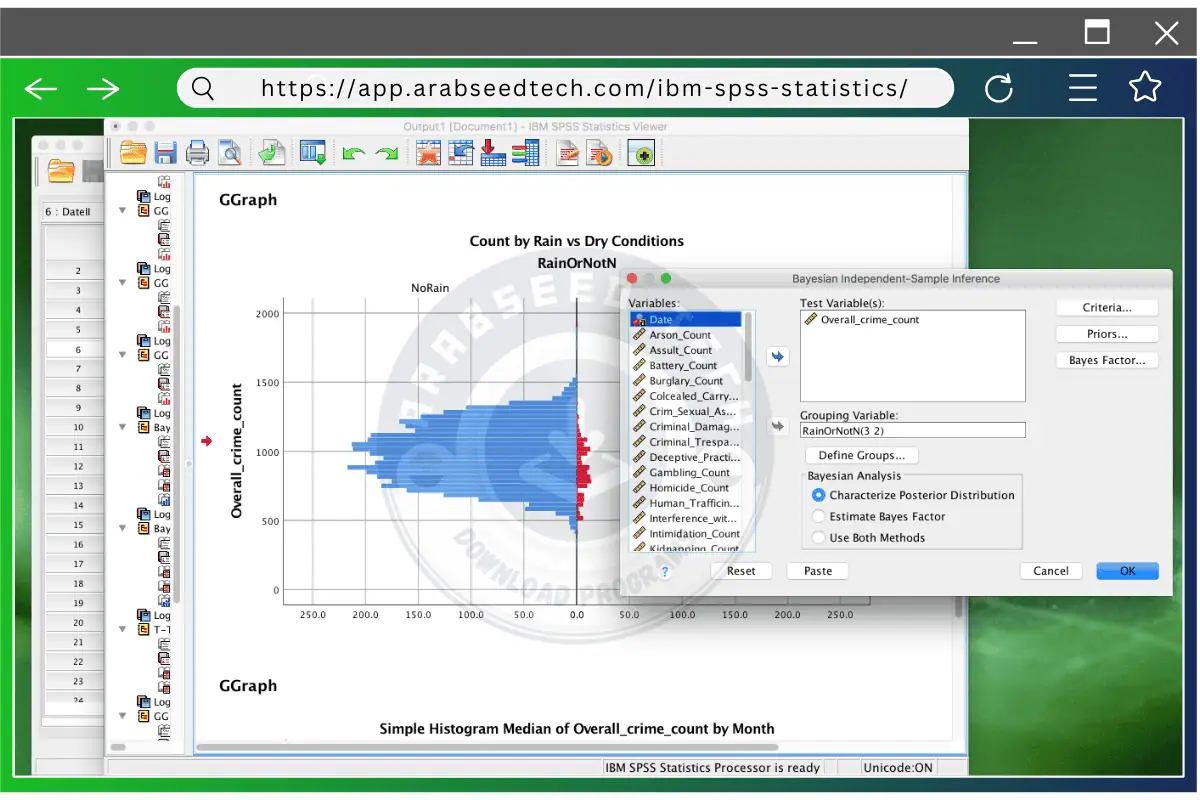
Task: Click the blue Help question mark icon
Action: [x=665, y=572]
